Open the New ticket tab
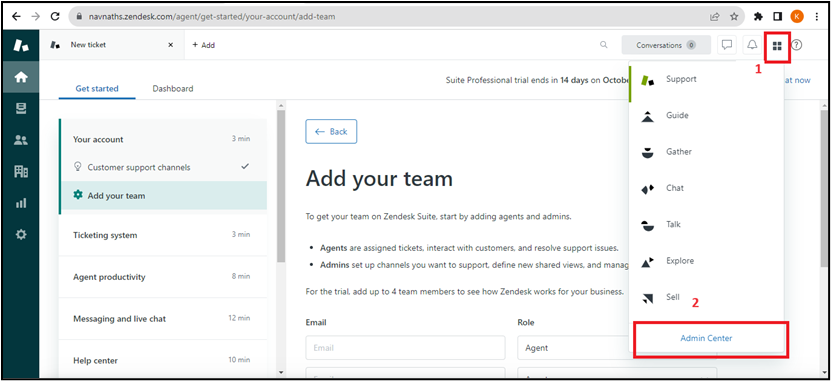This screenshot has width=831, height=381. click(x=112, y=45)
